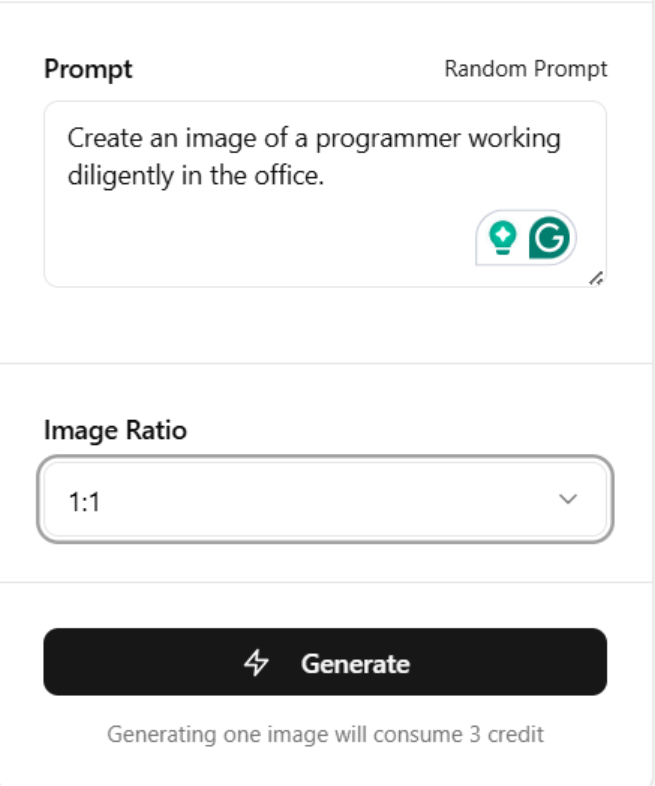Select the 1:1 ratio value text
Image resolution: width=655 pixels, height=786 pixels.
(85, 501)
